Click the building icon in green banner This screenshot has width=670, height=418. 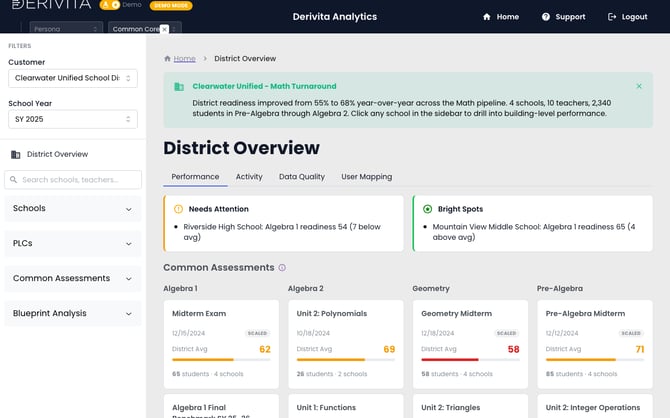click(179, 87)
